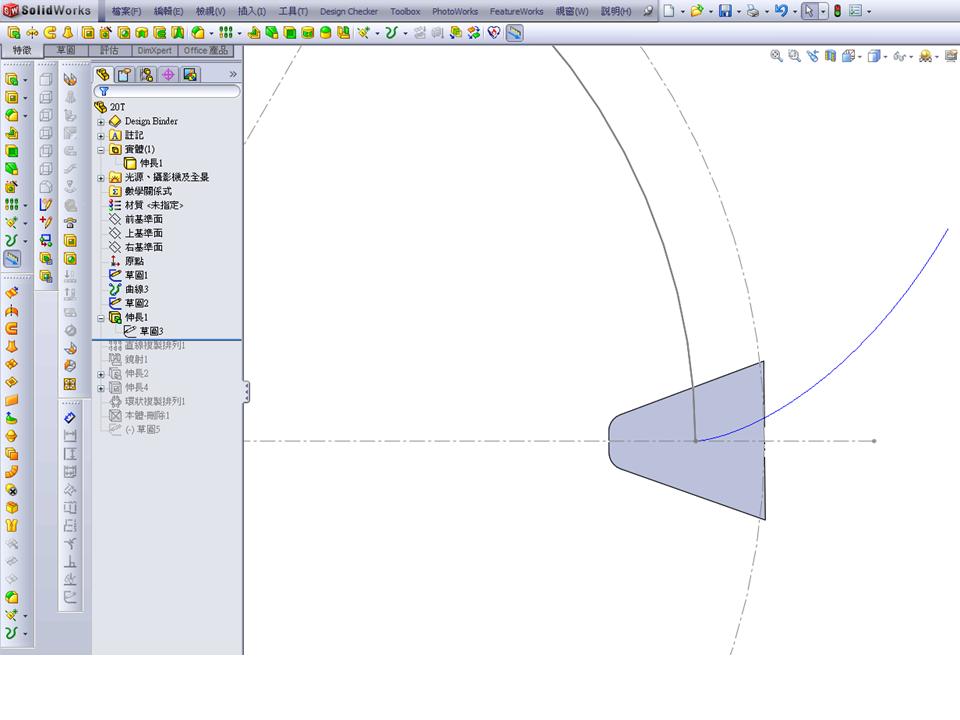Image resolution: width=960 pixels, height=720 pixels.
Task: Click Apply Scene icon in view toolbar
Action: (x=925, y=56)
